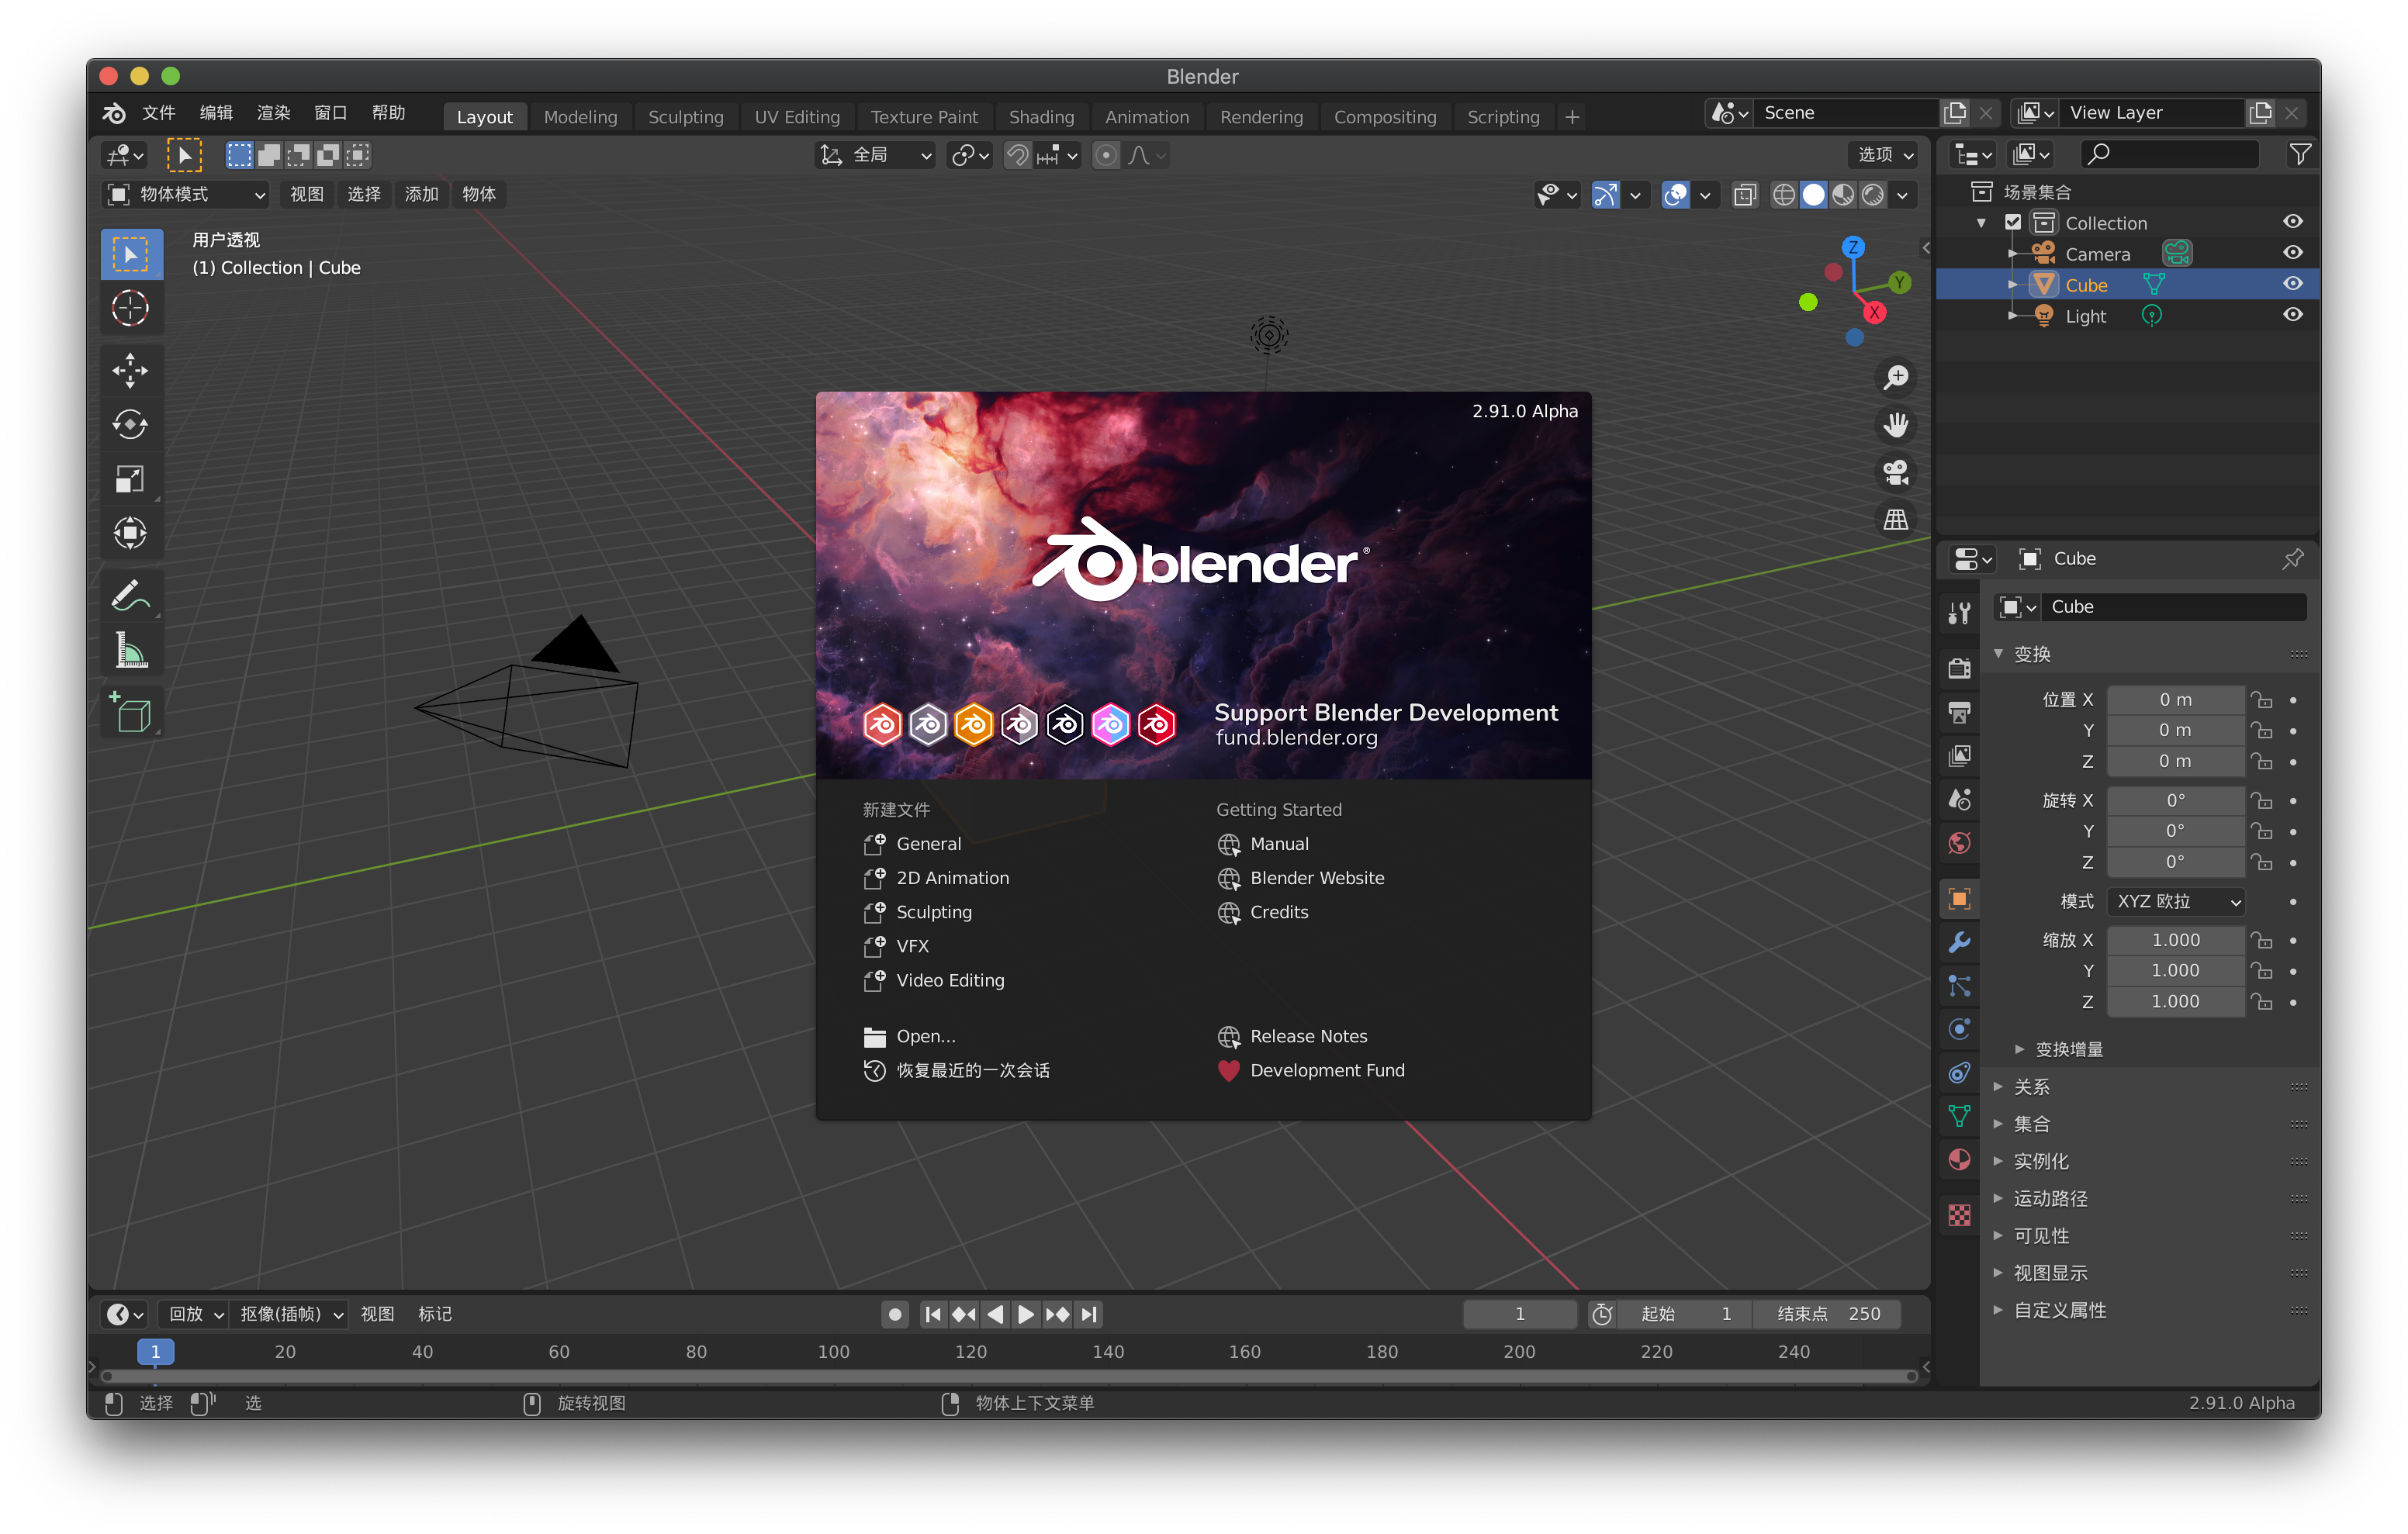
Task: Switch to the Scripting workspace tab
Action: tap(1503, 117)
